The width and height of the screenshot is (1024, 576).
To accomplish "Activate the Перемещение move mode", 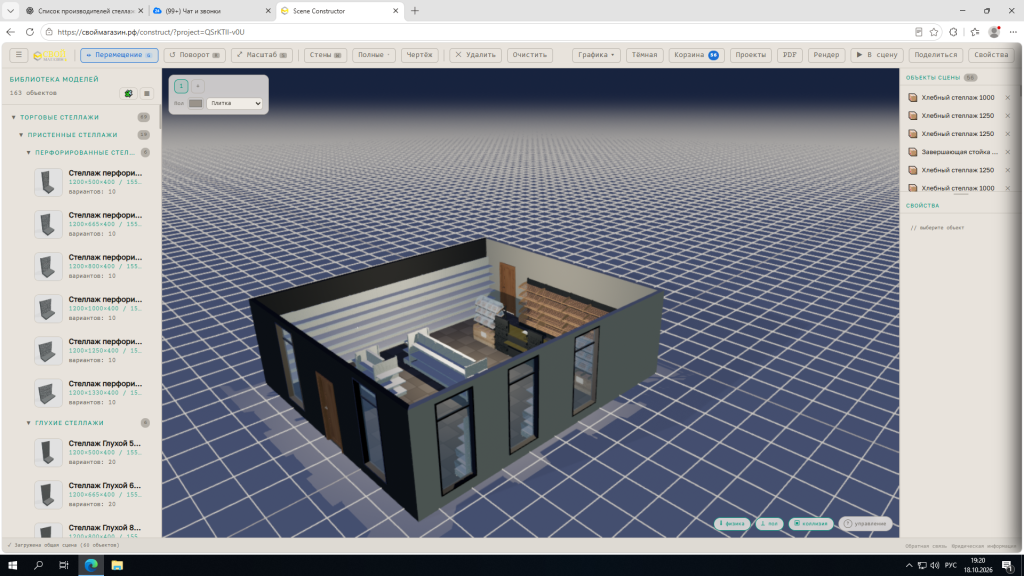I will click(x=119, y=55).
